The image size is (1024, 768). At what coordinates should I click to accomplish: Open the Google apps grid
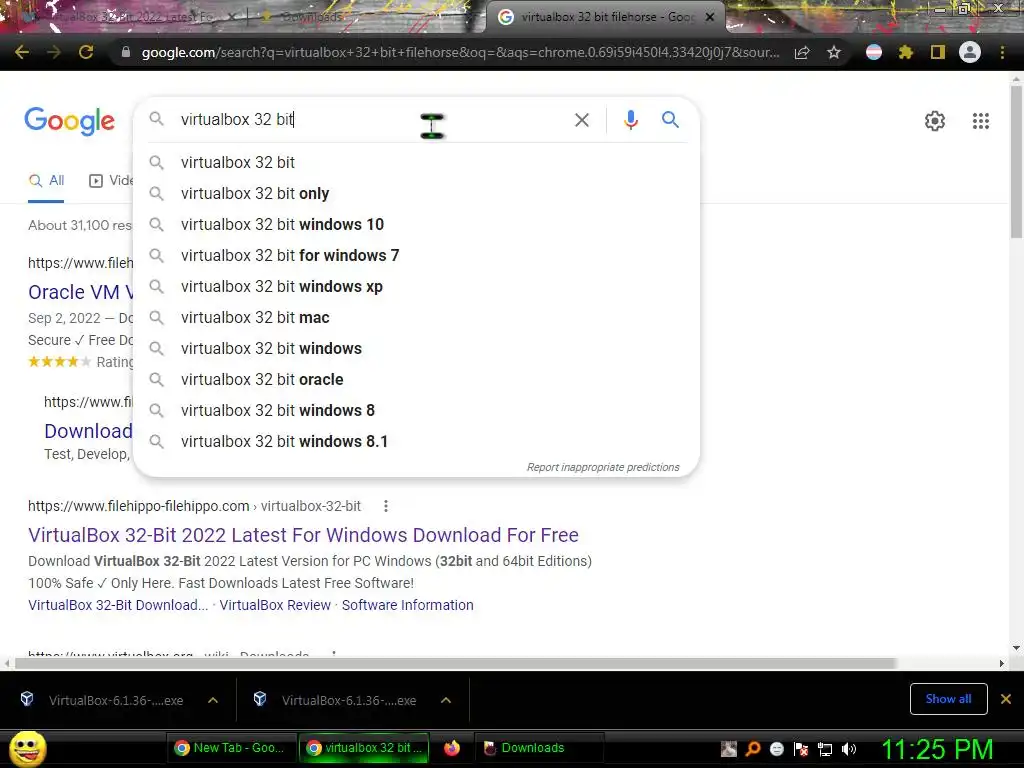tap(980, 121)
